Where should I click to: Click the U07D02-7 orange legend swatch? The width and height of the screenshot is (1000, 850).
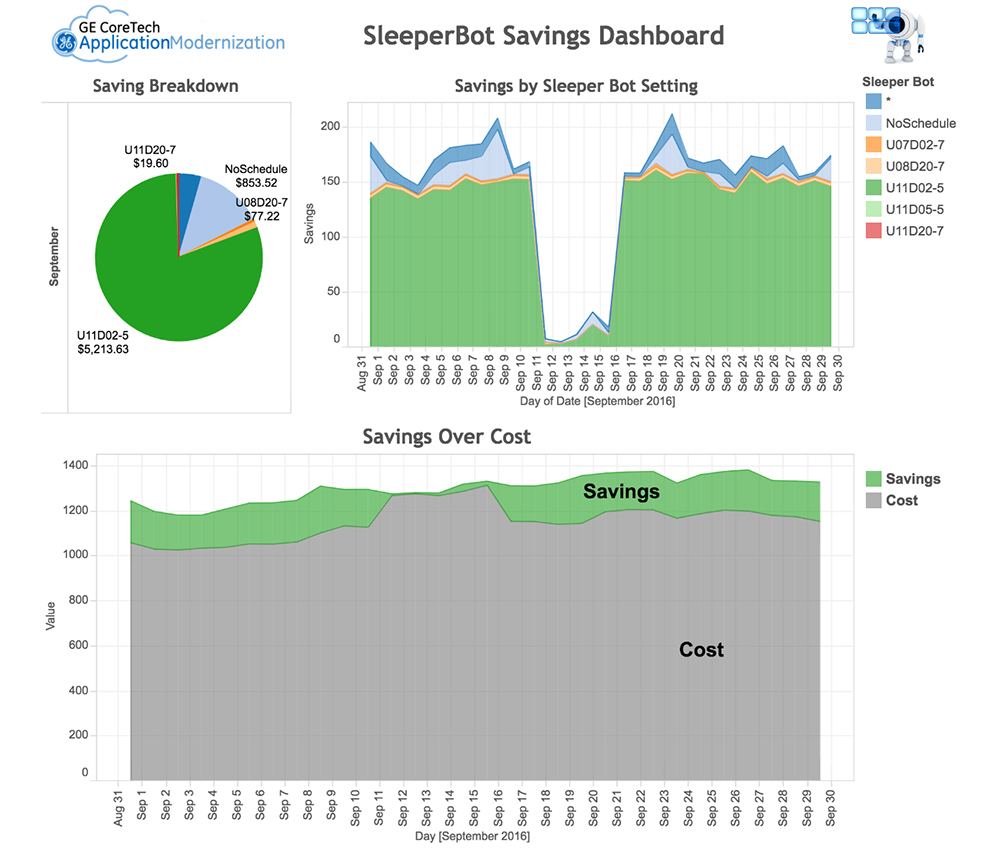(x=874, y=145)
